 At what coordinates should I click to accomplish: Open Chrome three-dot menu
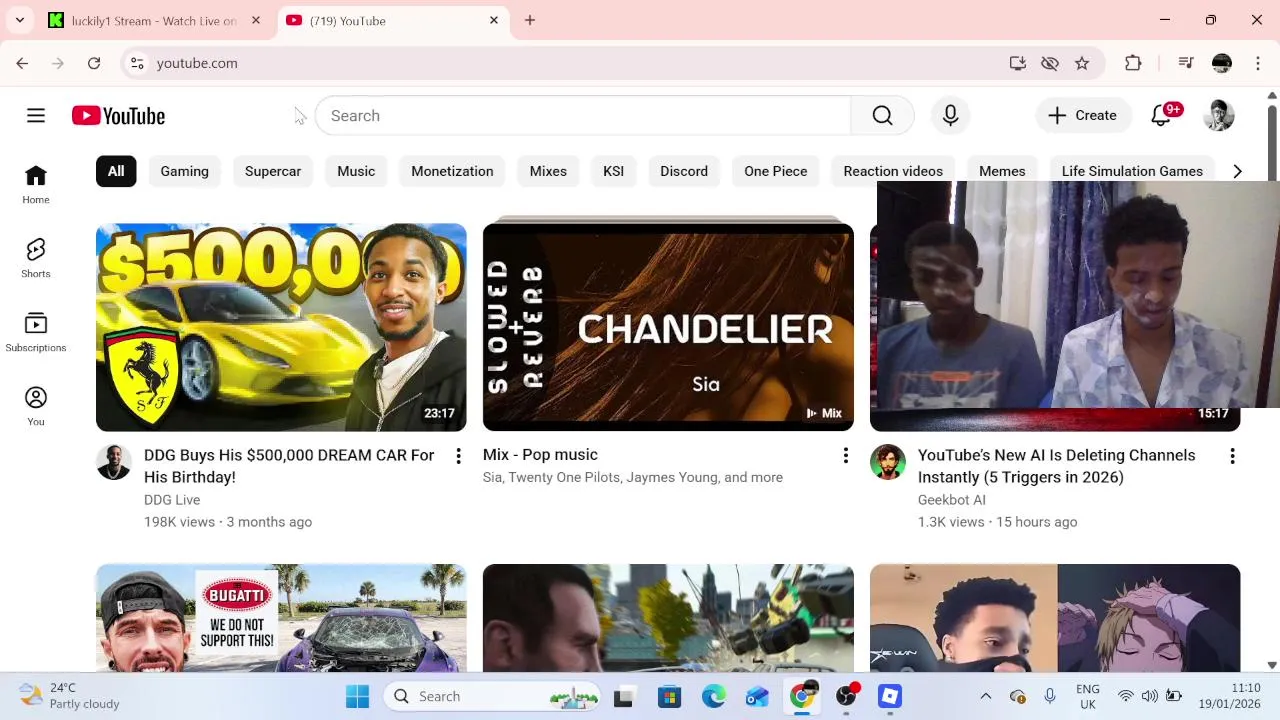1258,63
